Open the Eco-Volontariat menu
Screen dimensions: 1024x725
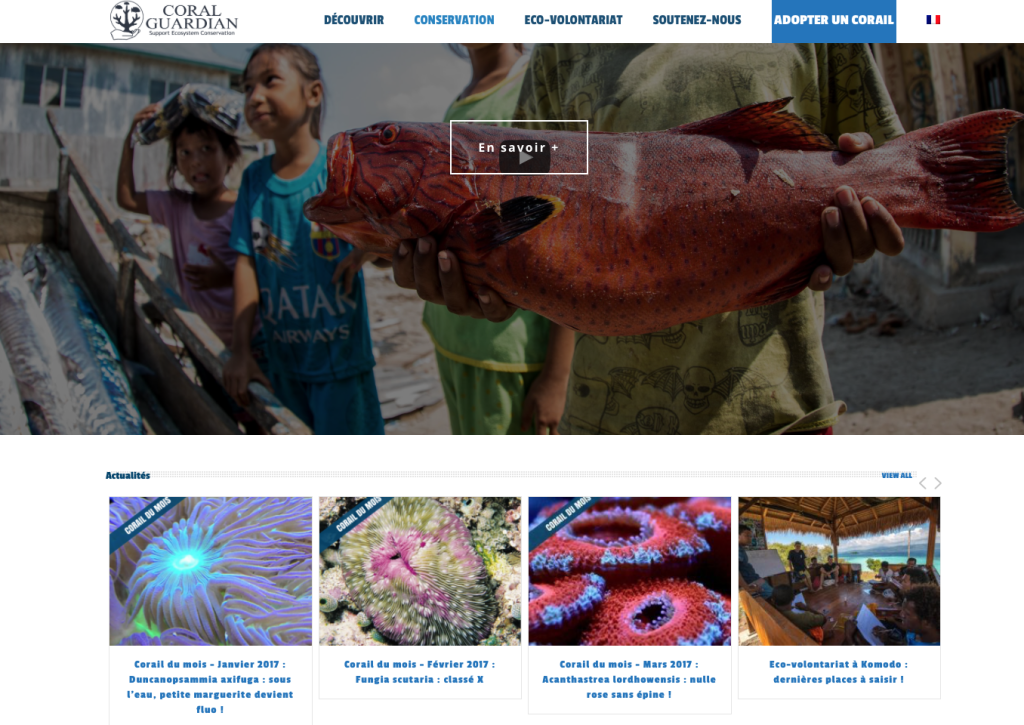point(573,20)
